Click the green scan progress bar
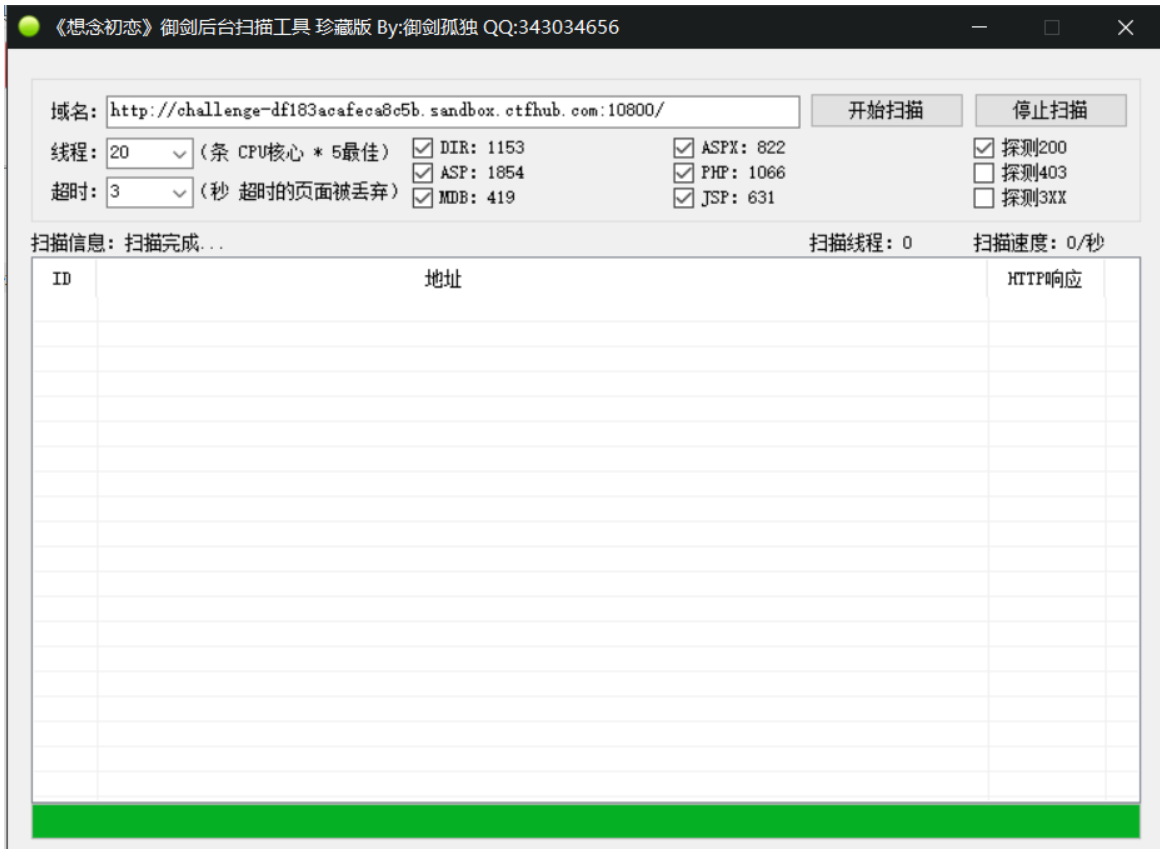Screen dimensions: 1160x856 click(x=586, y=821)
